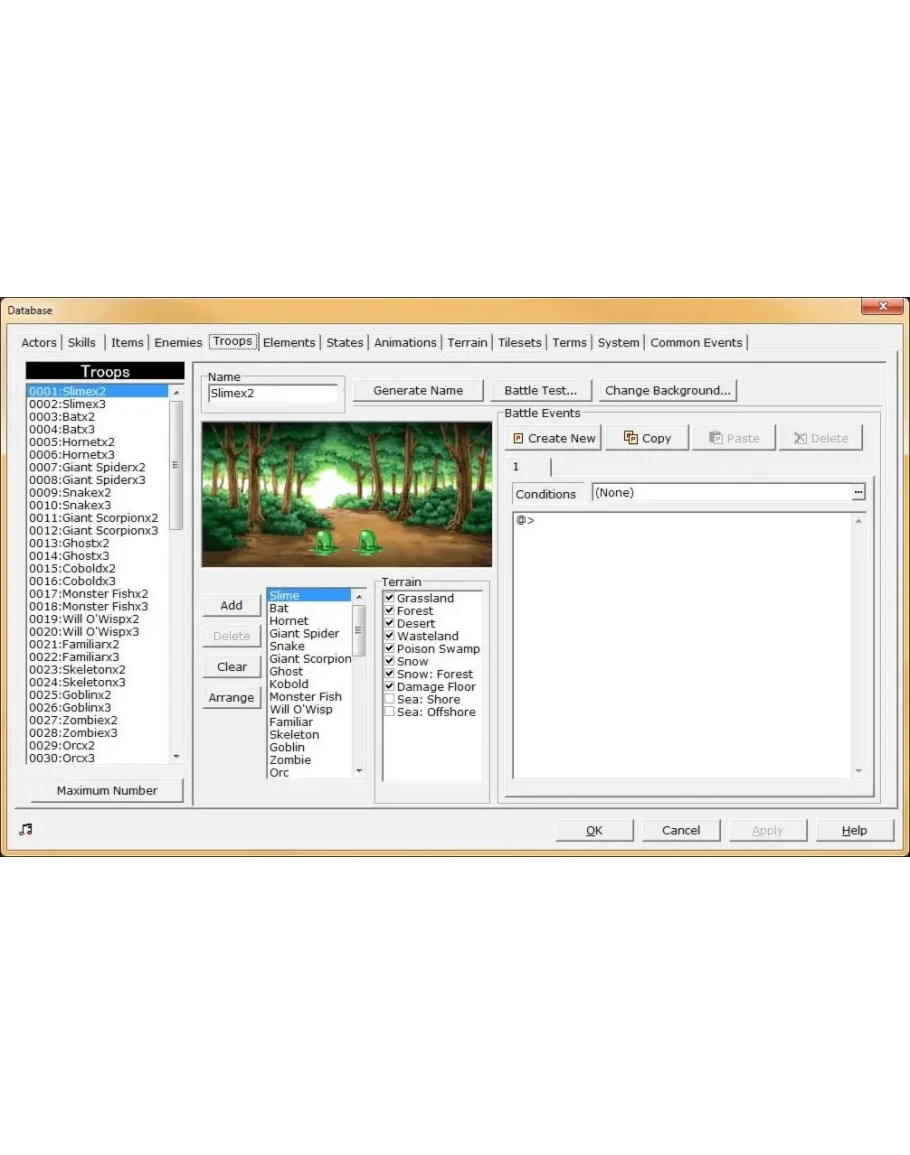Click Create New battle event page button
The width and height of the screenshot is (910, 1155).
pyautogui.click(x=553, y=438)
